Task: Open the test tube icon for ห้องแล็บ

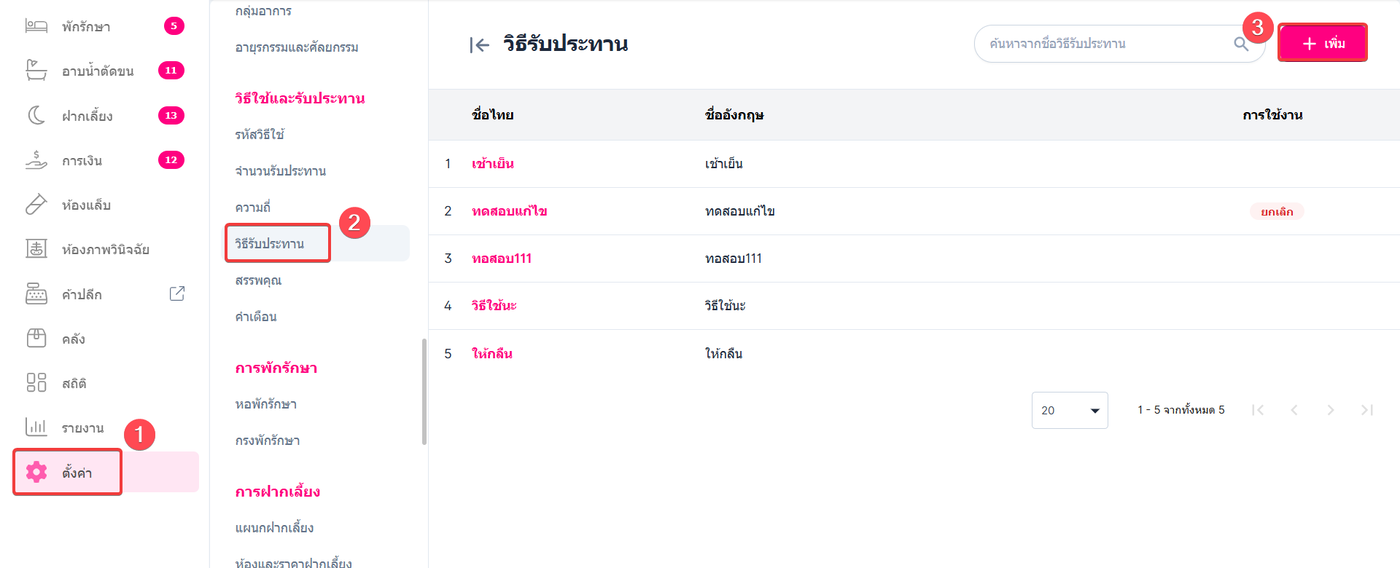Action: click(37, 205)
